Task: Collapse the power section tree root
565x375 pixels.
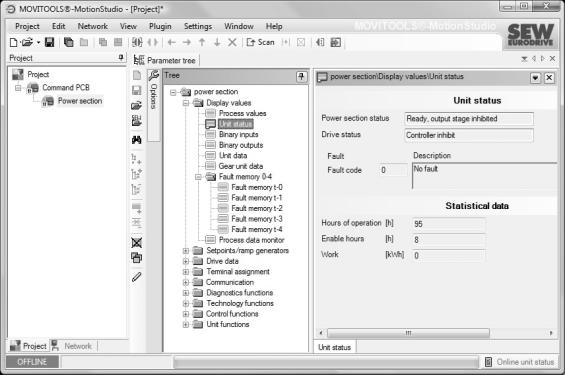Action: pyautogui.click(x=173, y=92)
